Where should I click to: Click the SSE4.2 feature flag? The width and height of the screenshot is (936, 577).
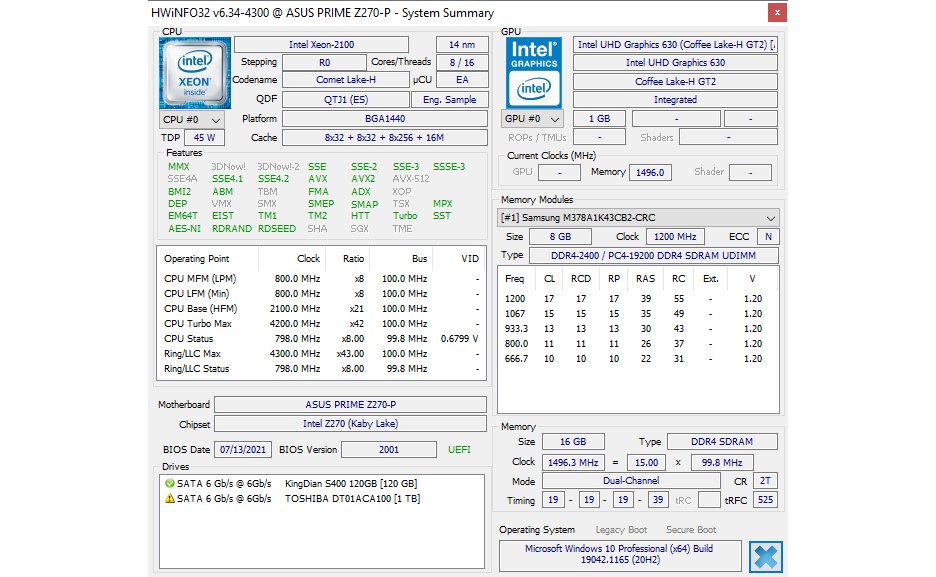coord(273,179)
